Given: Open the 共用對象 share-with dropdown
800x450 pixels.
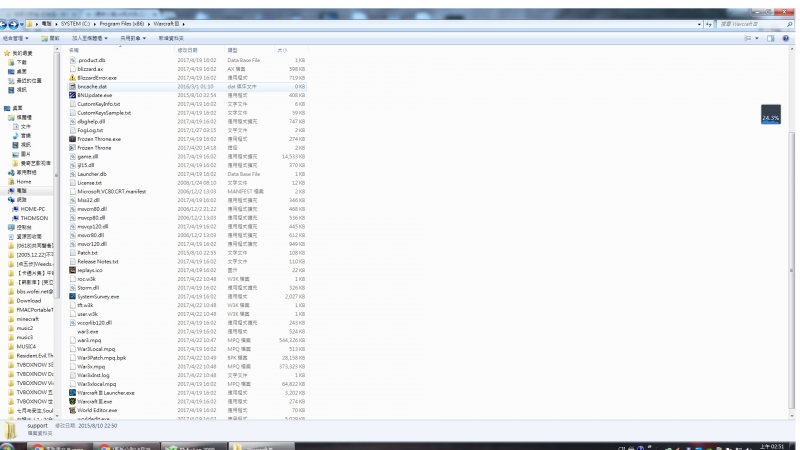Looking at the screenshot, I should [x=133, y=38].
